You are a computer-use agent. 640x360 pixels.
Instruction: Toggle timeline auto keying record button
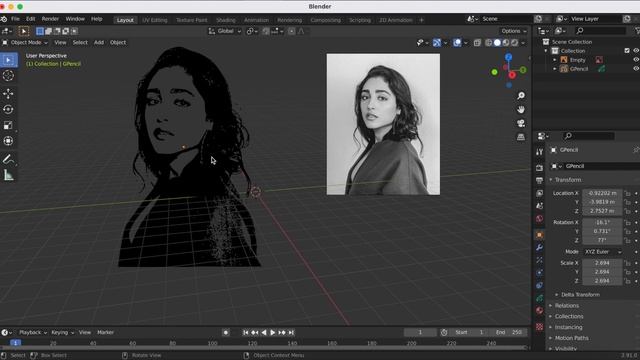pos(226,333)
